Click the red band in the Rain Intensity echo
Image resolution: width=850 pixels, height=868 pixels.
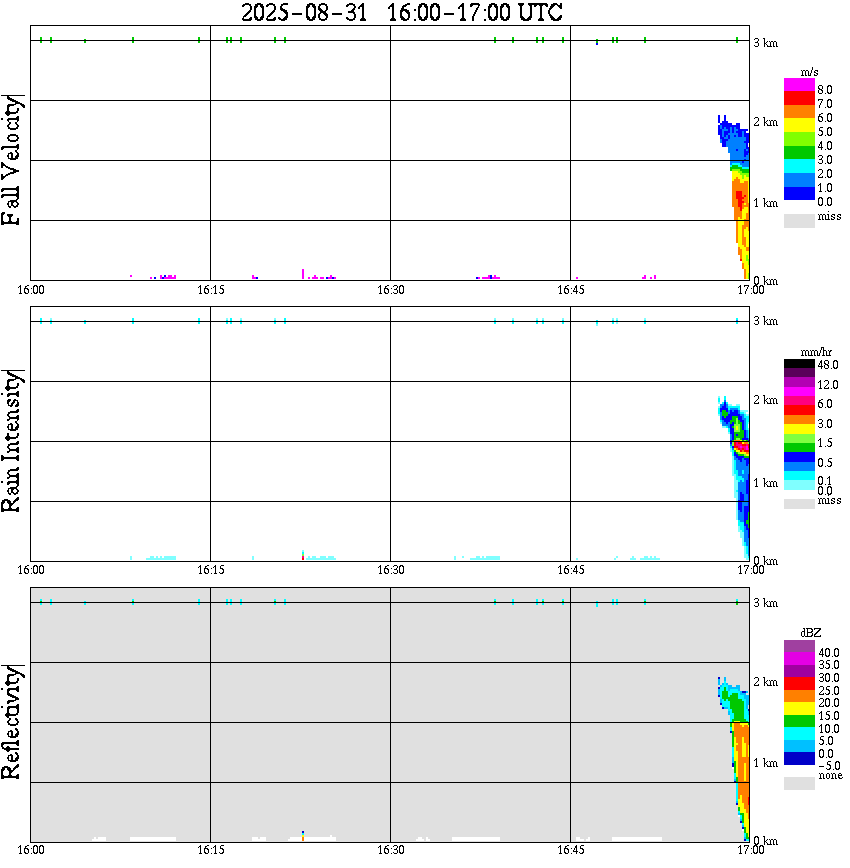pos(741,446)
